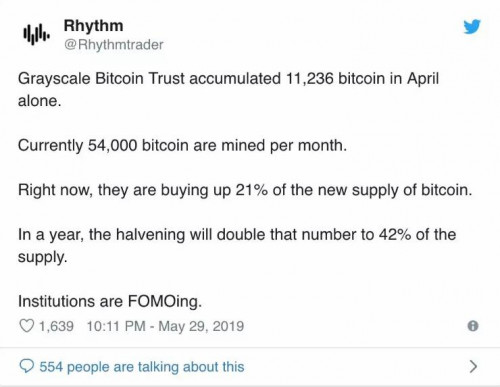
Task: Select the Grayscale Bitcoin Trust sentence
Action: [x=228, y=90]
